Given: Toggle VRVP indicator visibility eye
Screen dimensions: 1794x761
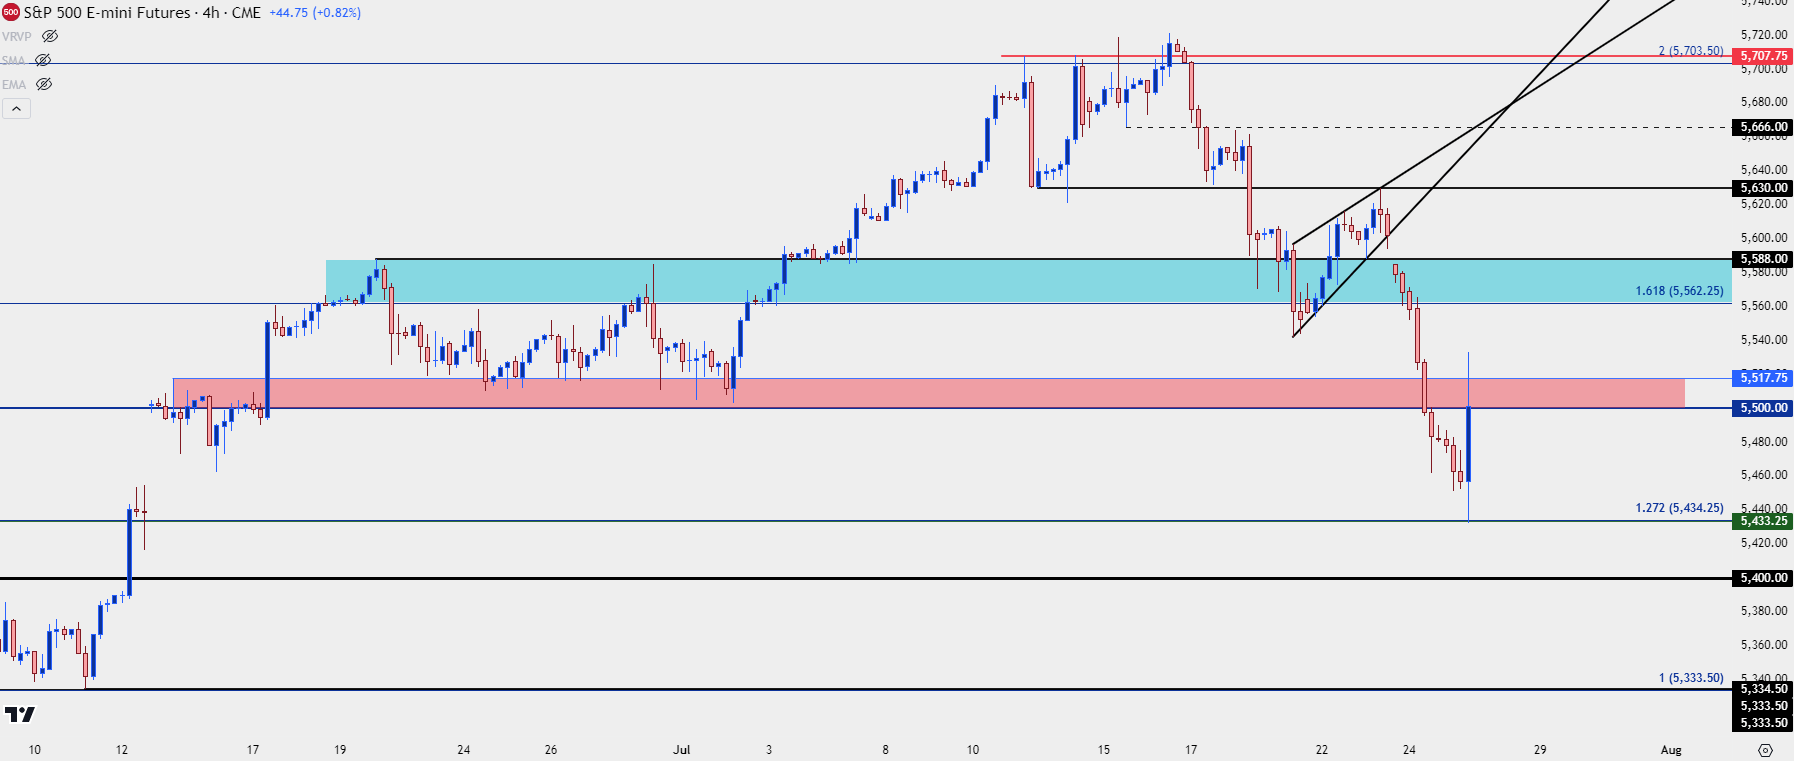Looking at the screenshot, I should pos(49,36).
